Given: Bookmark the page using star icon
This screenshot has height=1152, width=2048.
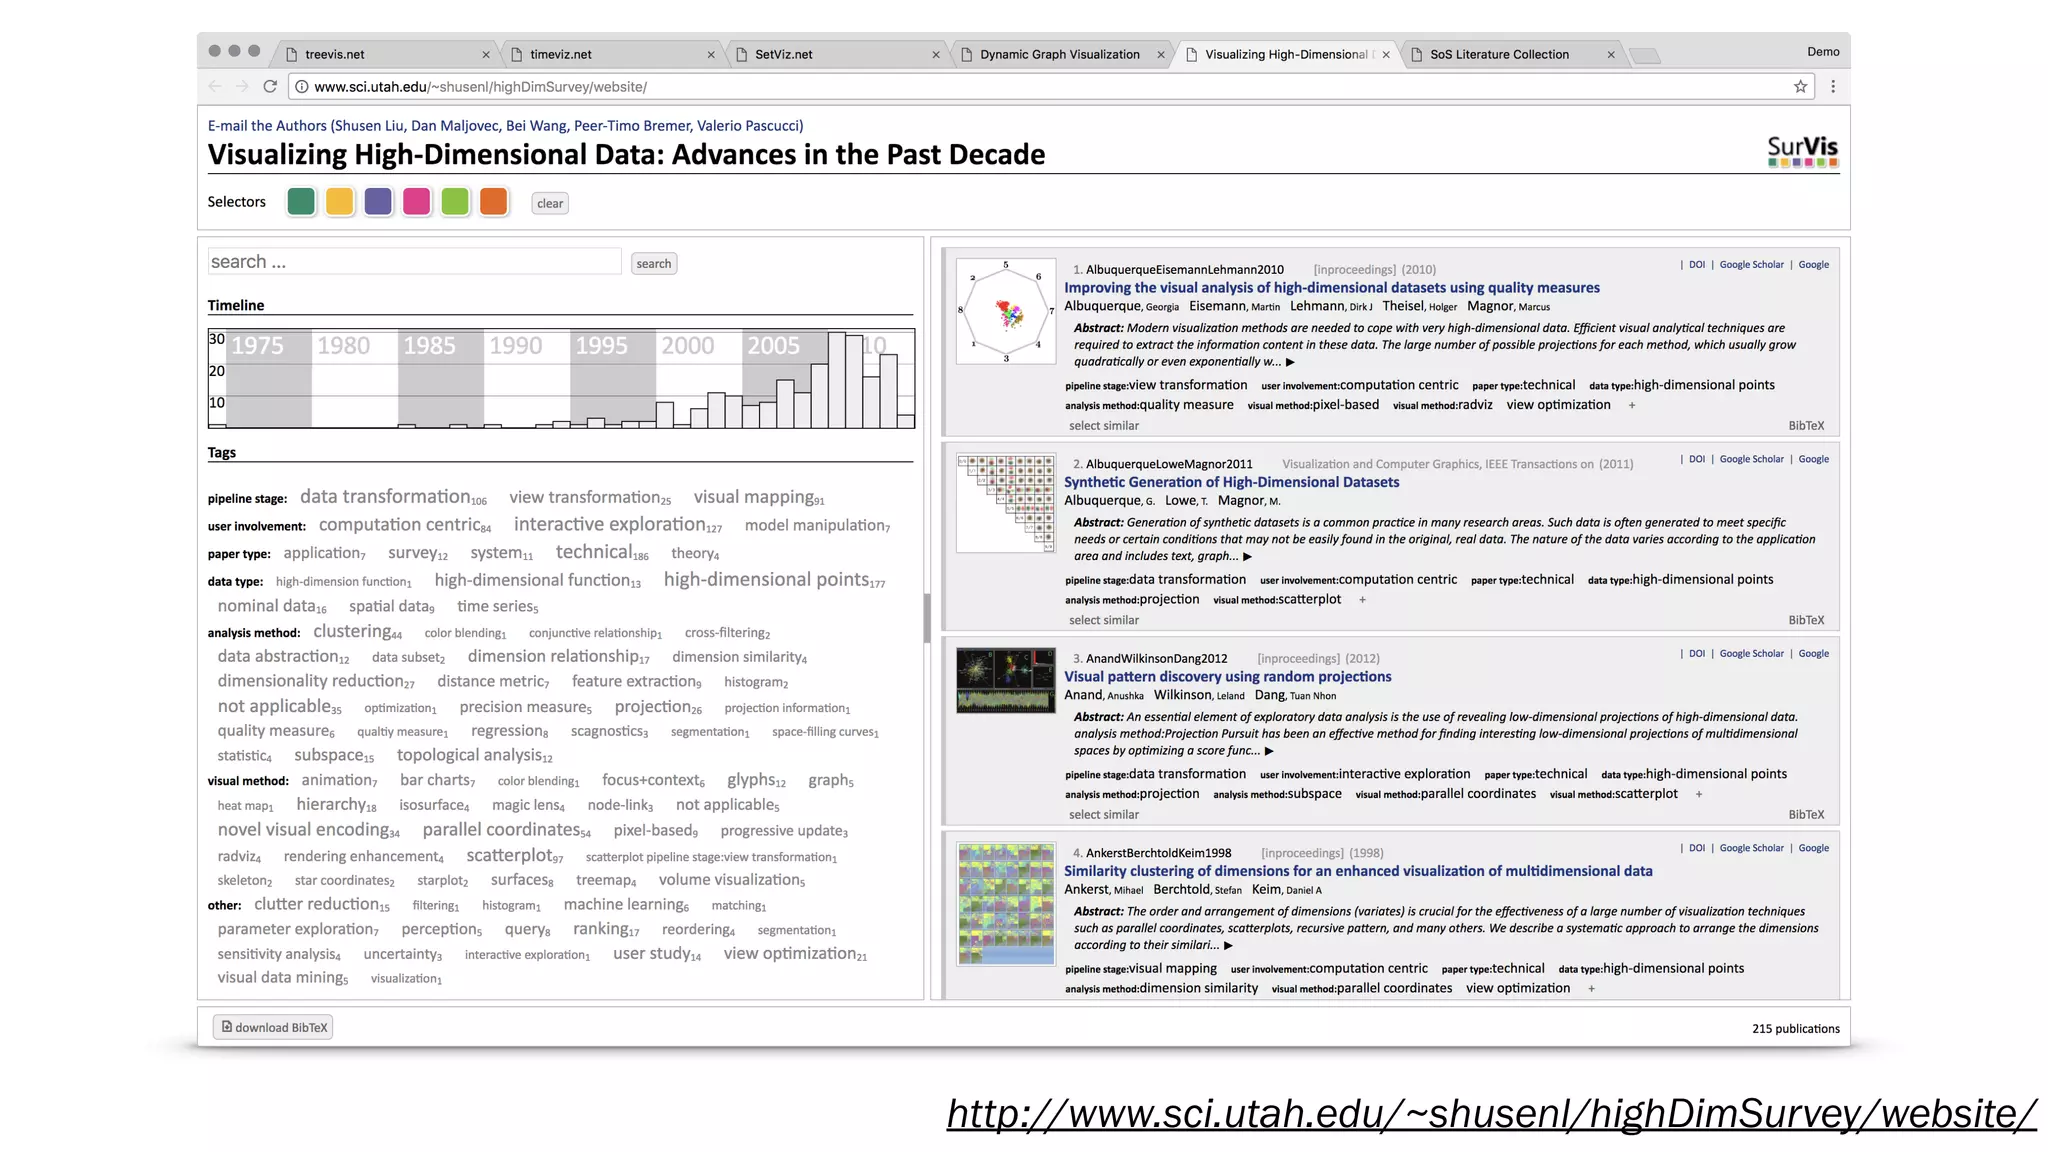Looking at the screenshot, I should point(1800,87).
